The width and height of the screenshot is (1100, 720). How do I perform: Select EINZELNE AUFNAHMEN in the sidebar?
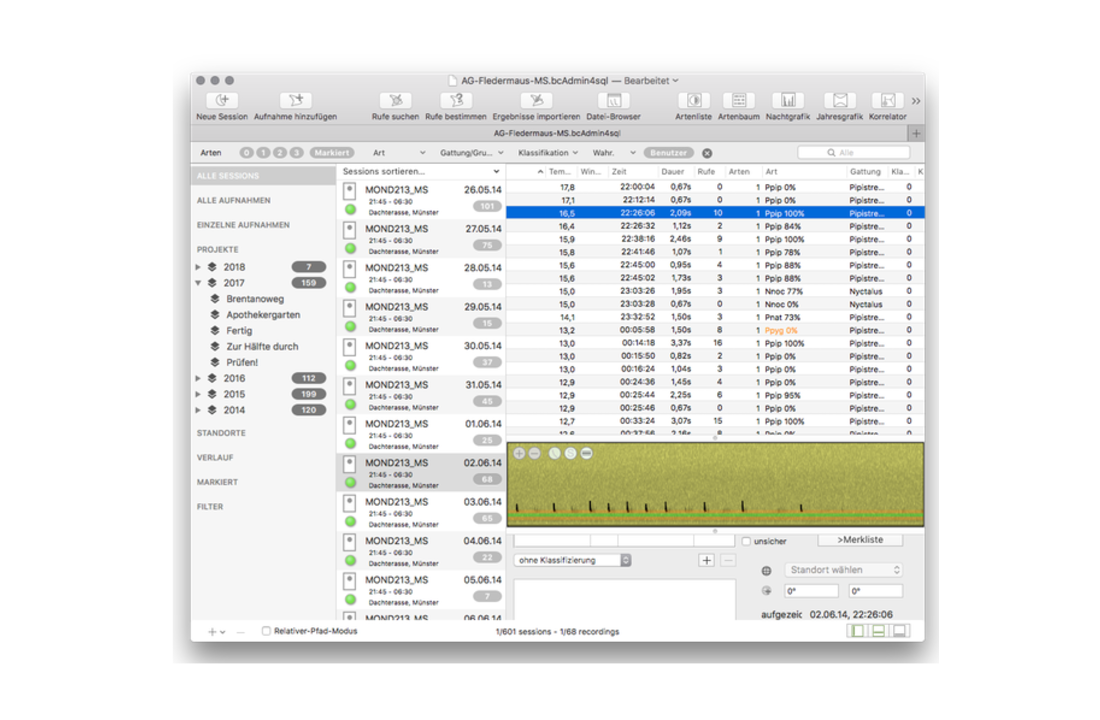pos(243,225)
